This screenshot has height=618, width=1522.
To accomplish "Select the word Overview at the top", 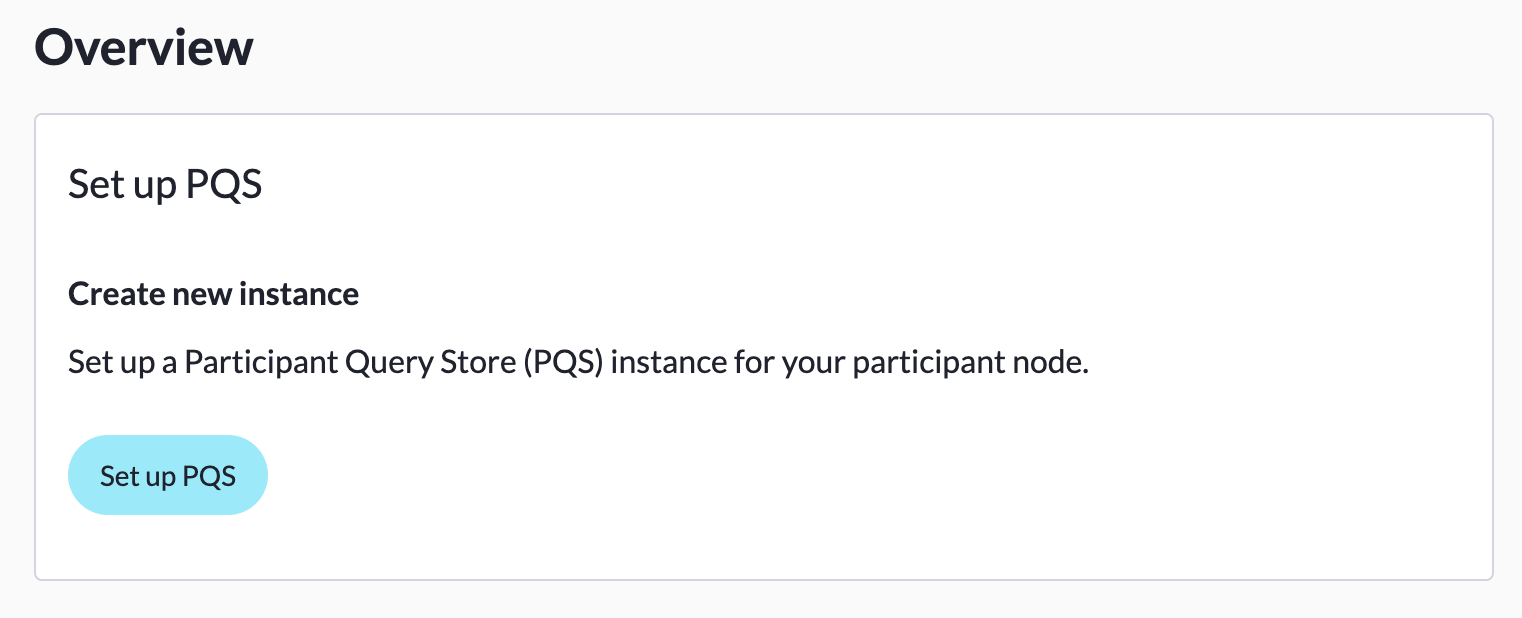I will pos(143,46).
